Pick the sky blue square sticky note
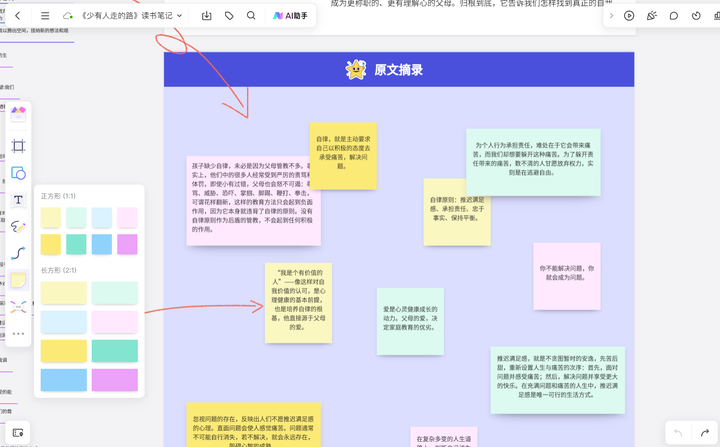This screenshot has height=447, width=720. coord(101,244)
